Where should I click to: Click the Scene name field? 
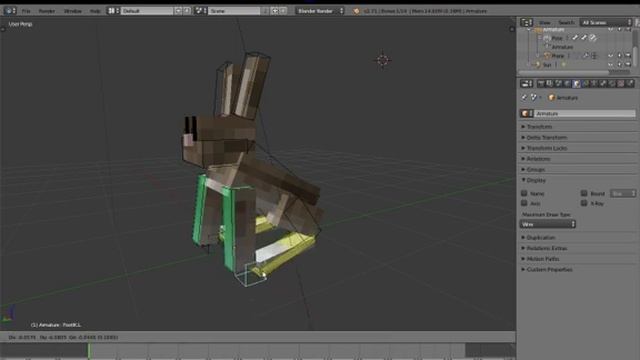click(234, 11)
